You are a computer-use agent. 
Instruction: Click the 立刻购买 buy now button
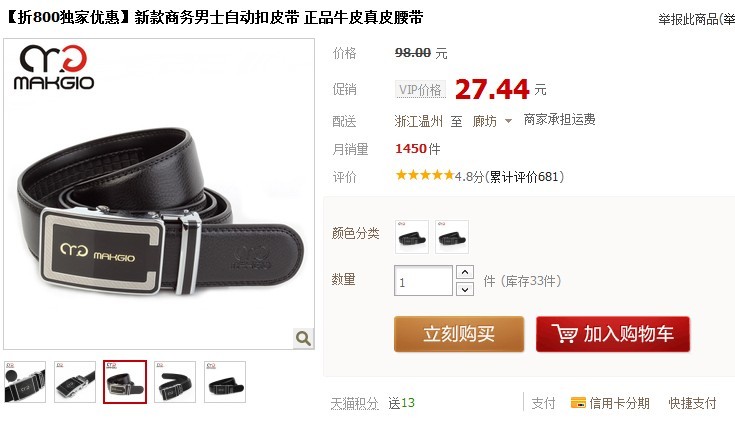tap(459, 334)
